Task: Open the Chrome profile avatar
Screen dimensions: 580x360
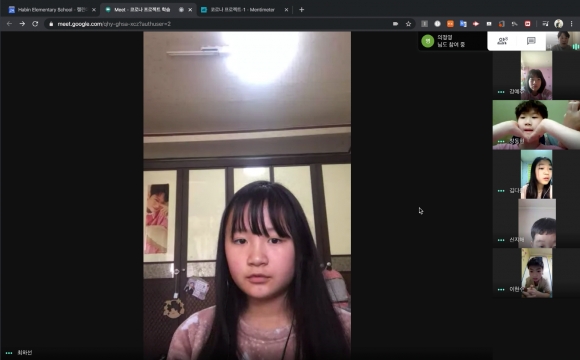Action: [559, 24]
